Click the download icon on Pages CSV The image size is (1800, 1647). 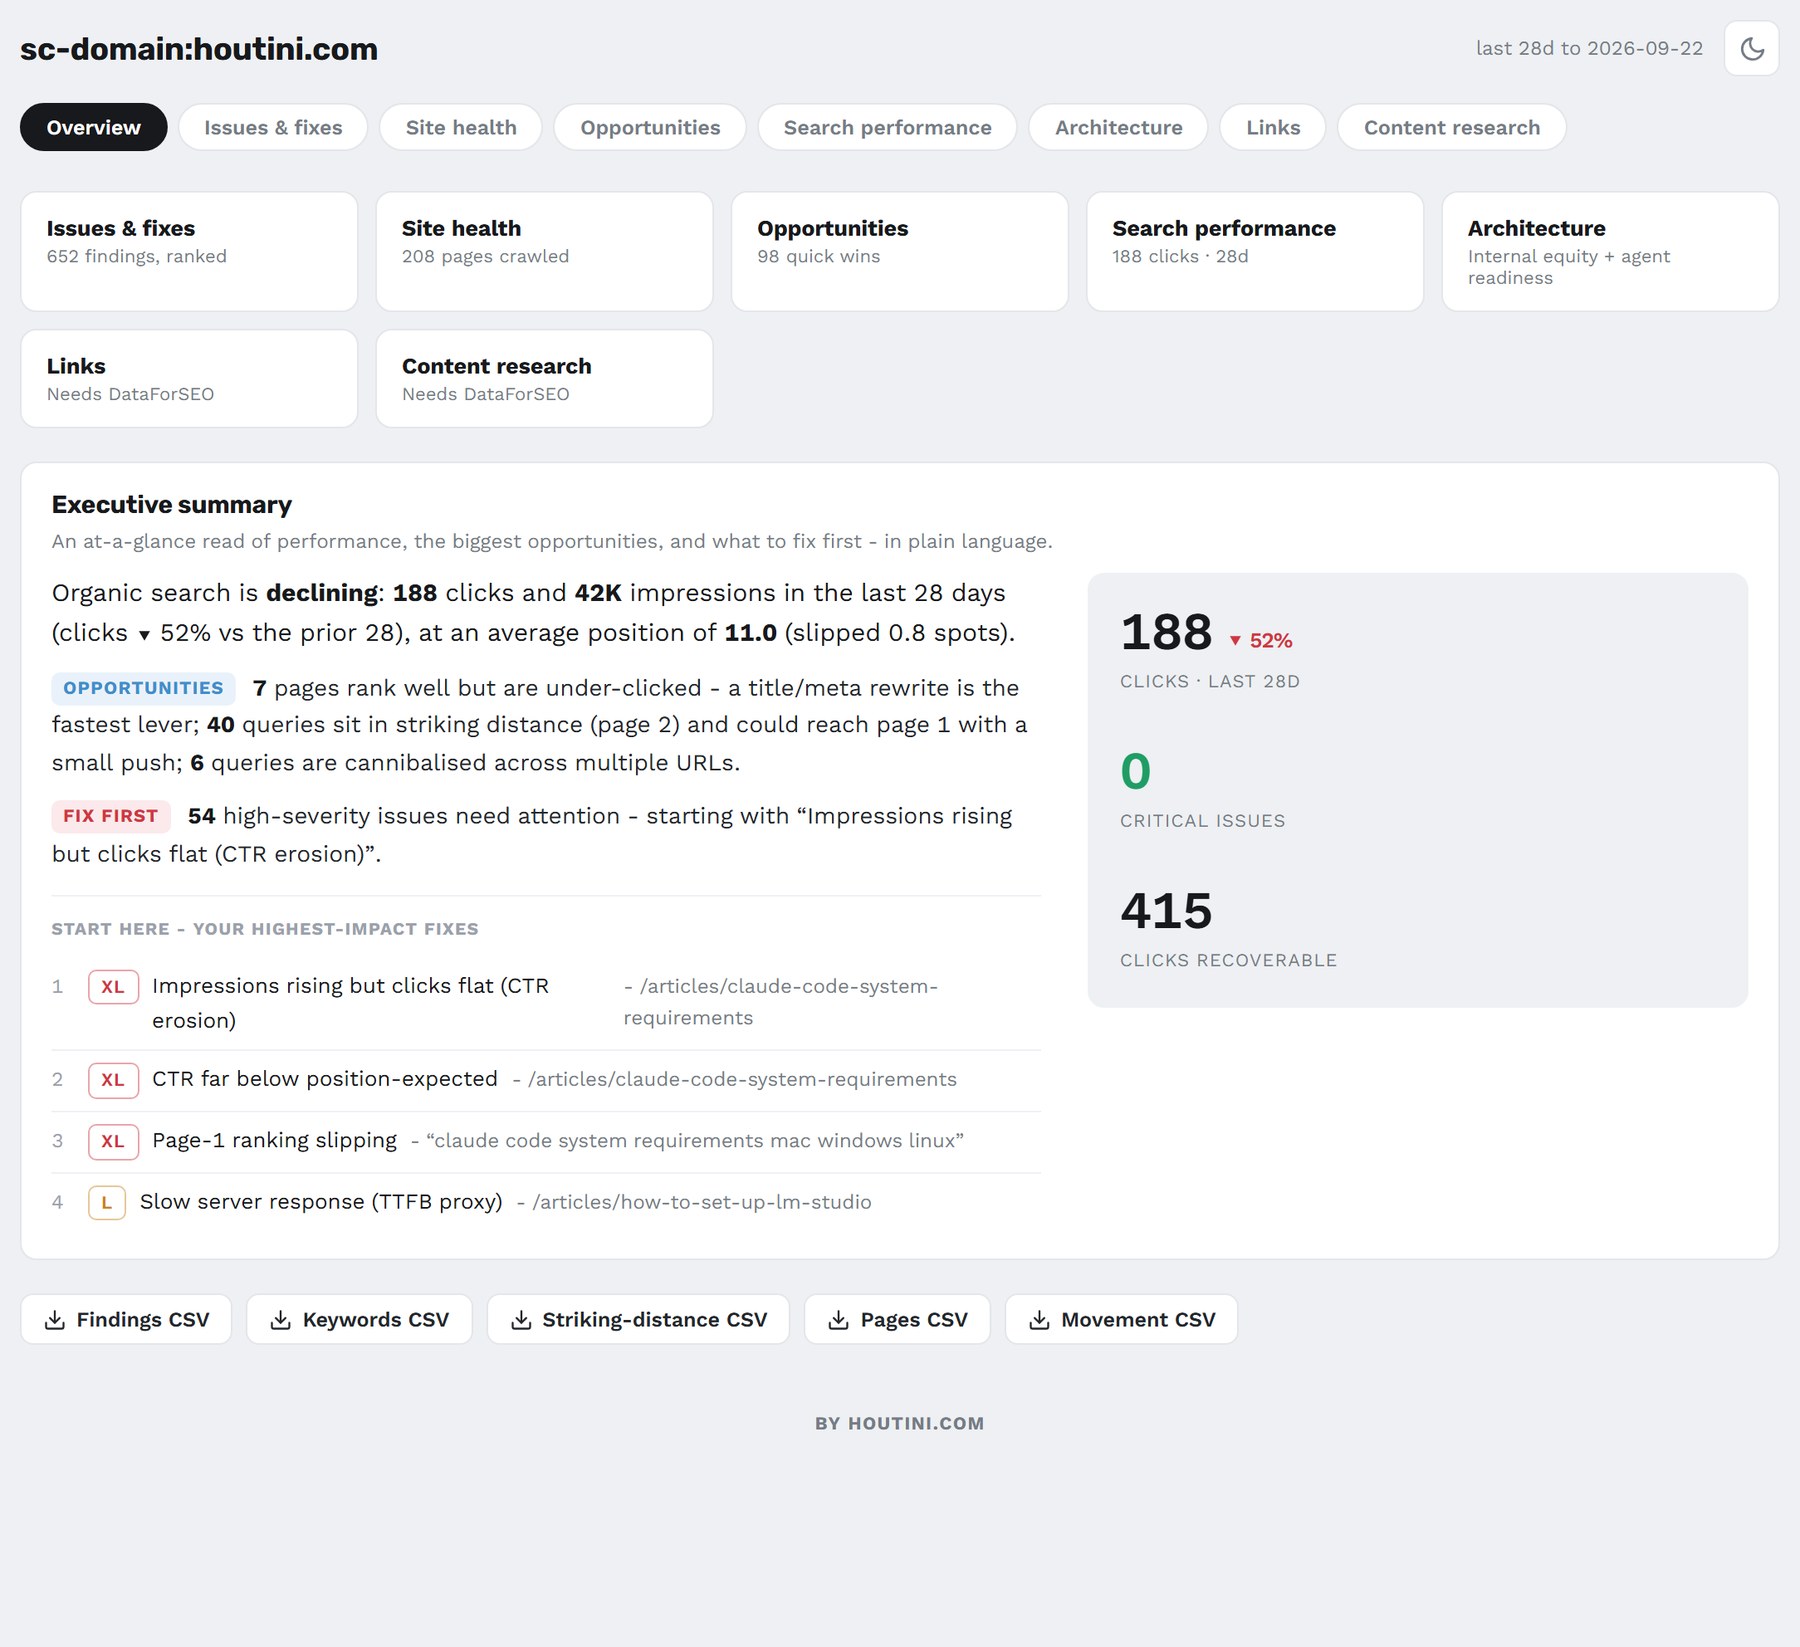(839, 1320)
